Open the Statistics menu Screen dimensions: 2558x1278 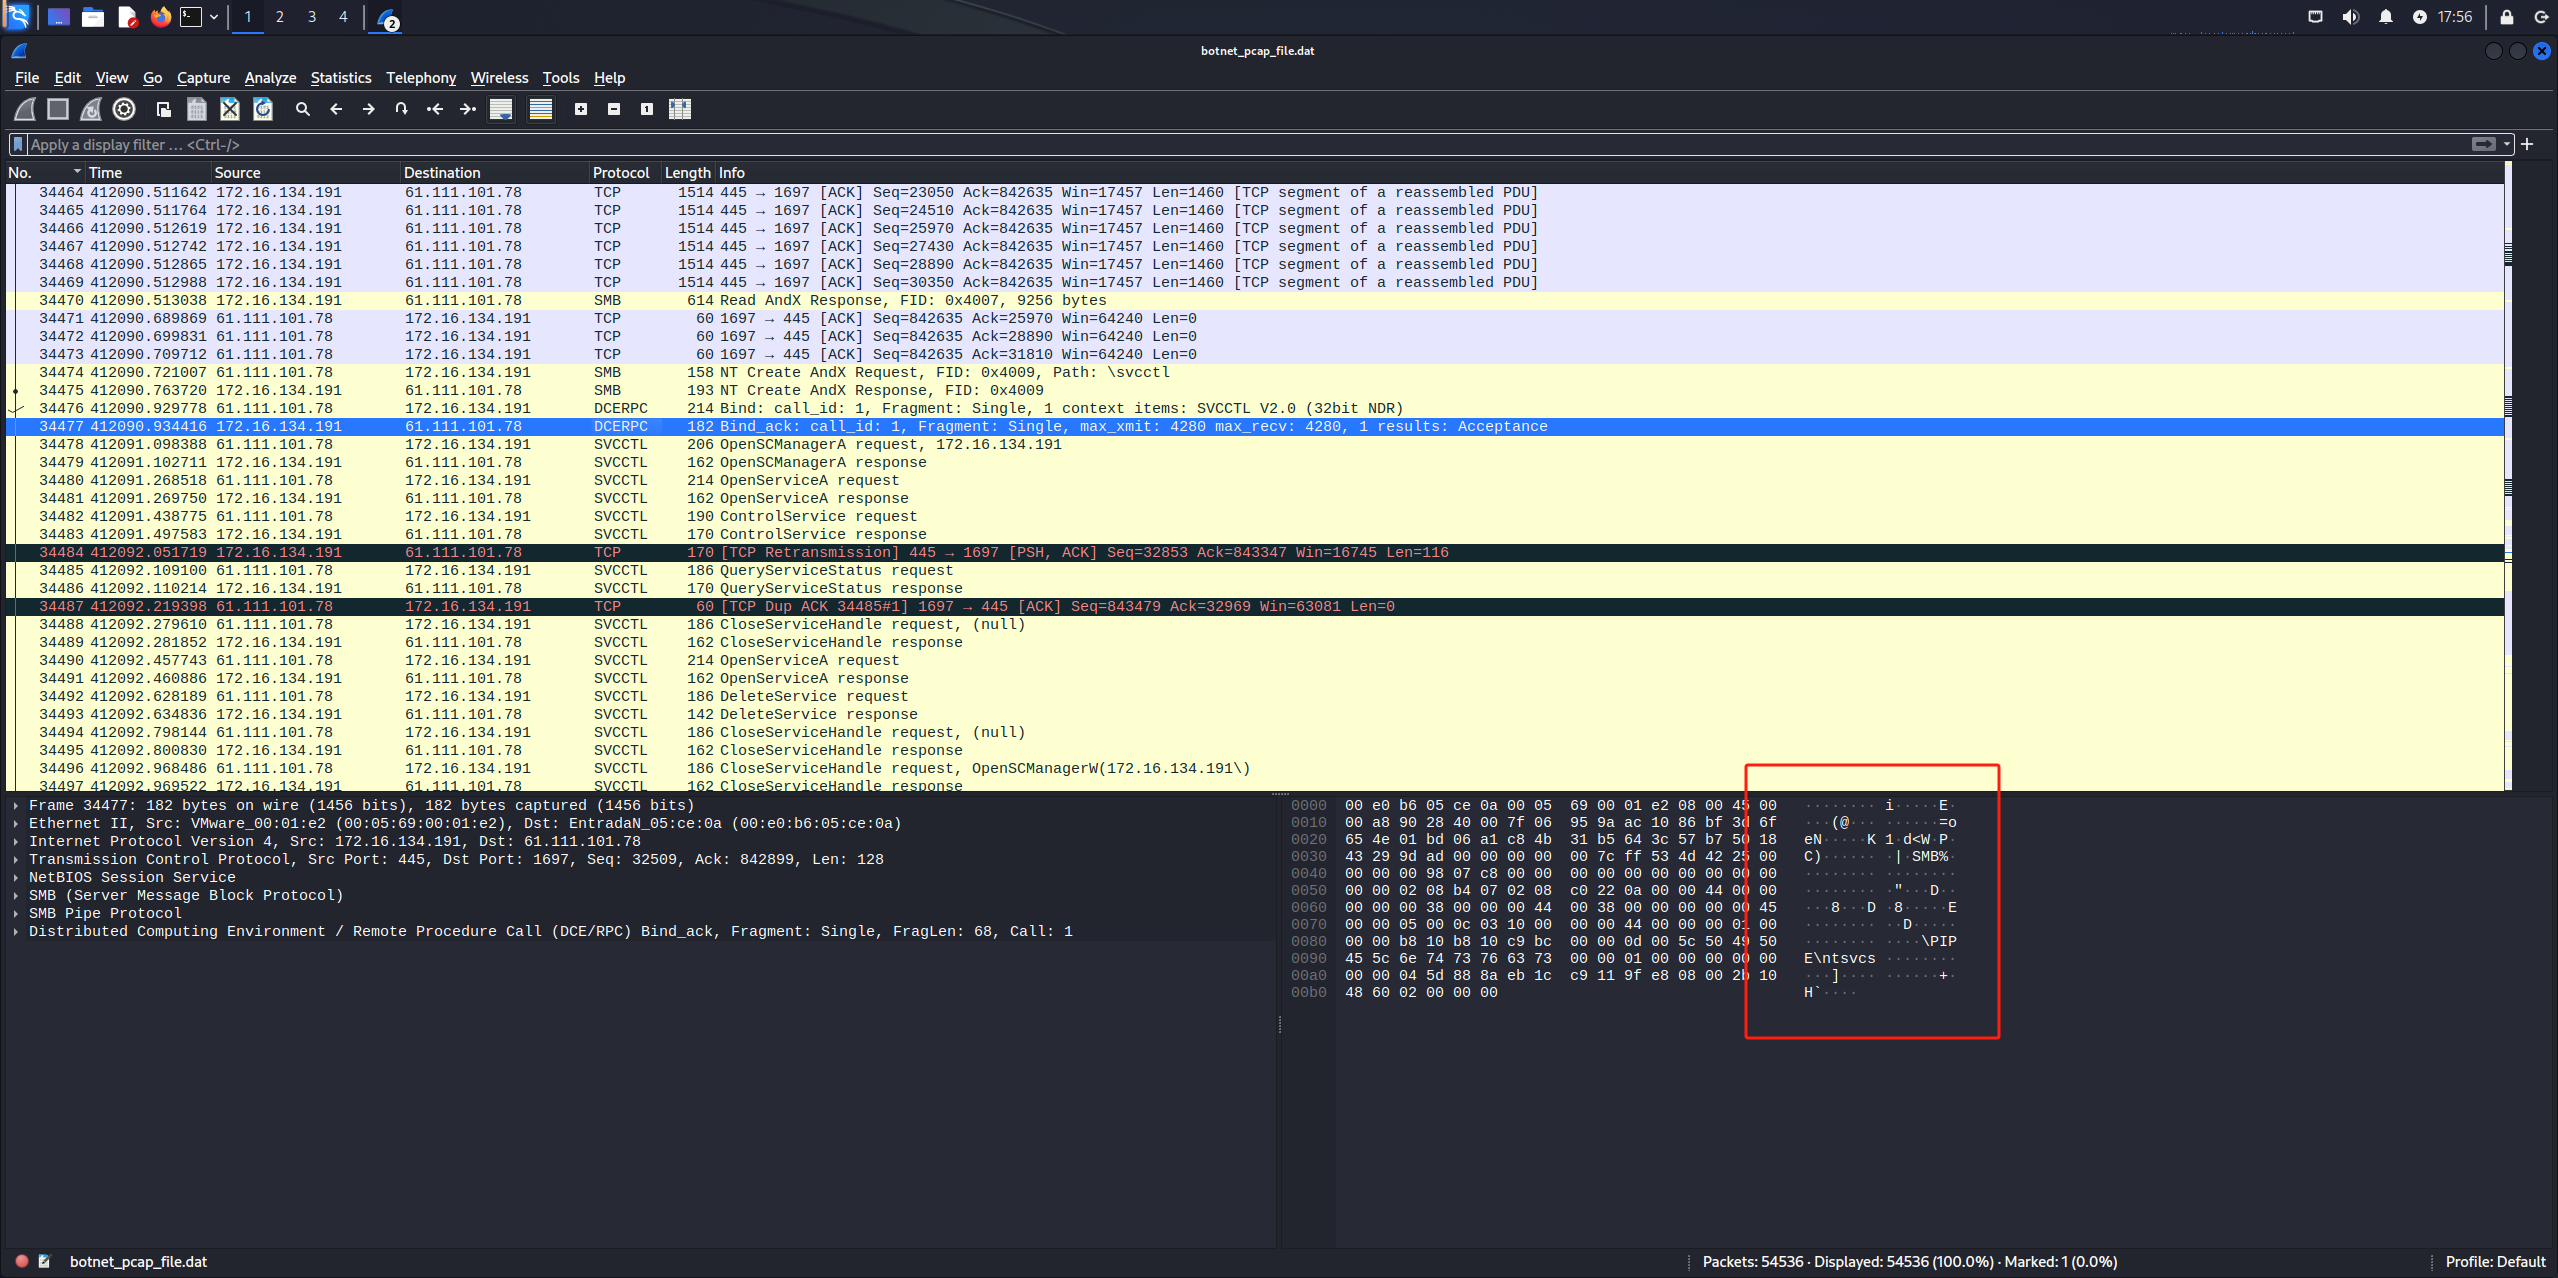click(x=340, y=78)
